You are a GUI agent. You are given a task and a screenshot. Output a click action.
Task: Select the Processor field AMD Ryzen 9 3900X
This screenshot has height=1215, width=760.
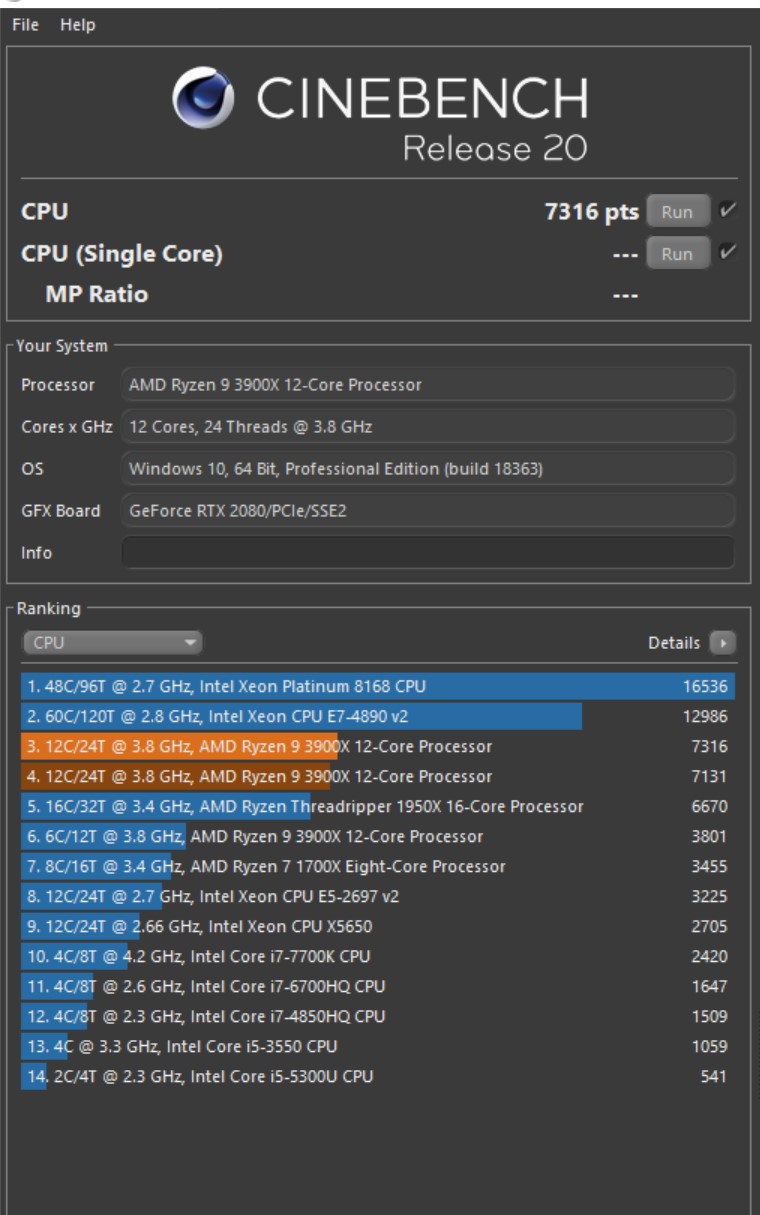[428, 385]
